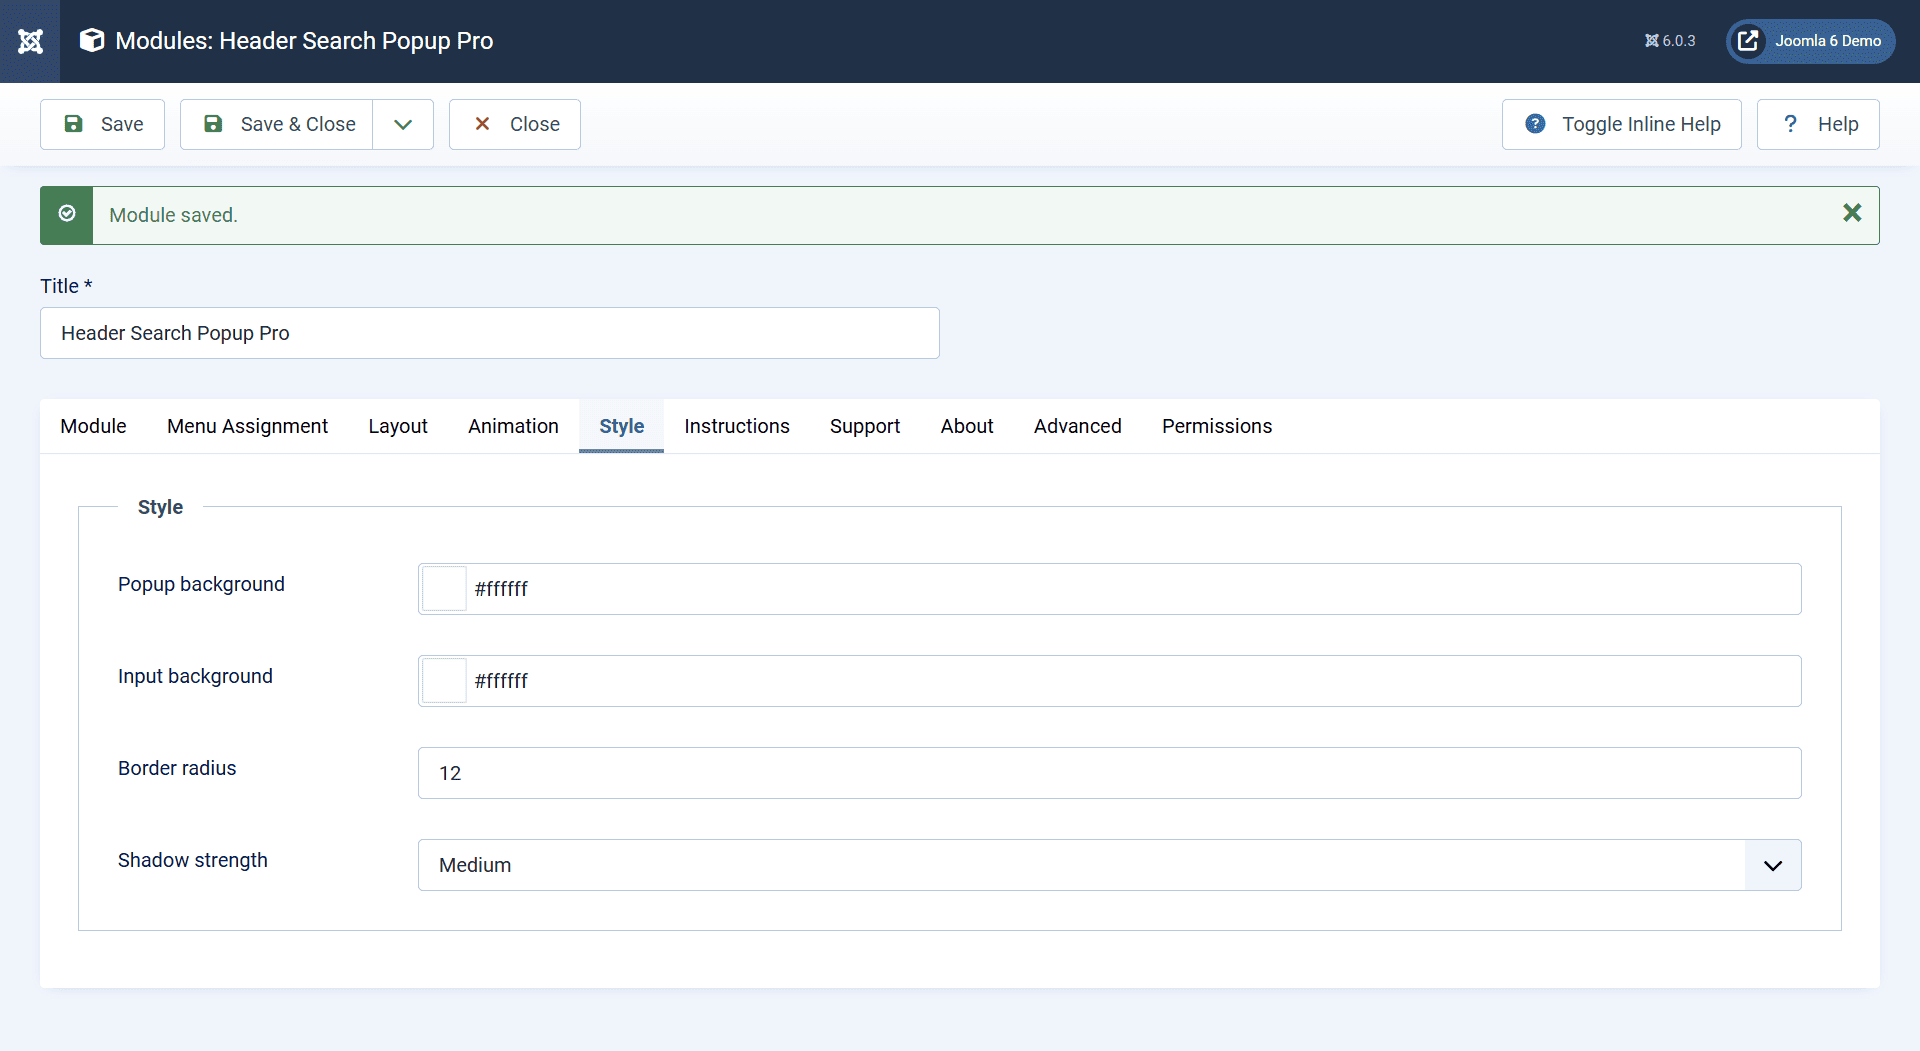The height and width of the screenshot is (1051, 1920).
Task: Open the Joomla 6 Demo site link
Action: (x=1826, y=41)
